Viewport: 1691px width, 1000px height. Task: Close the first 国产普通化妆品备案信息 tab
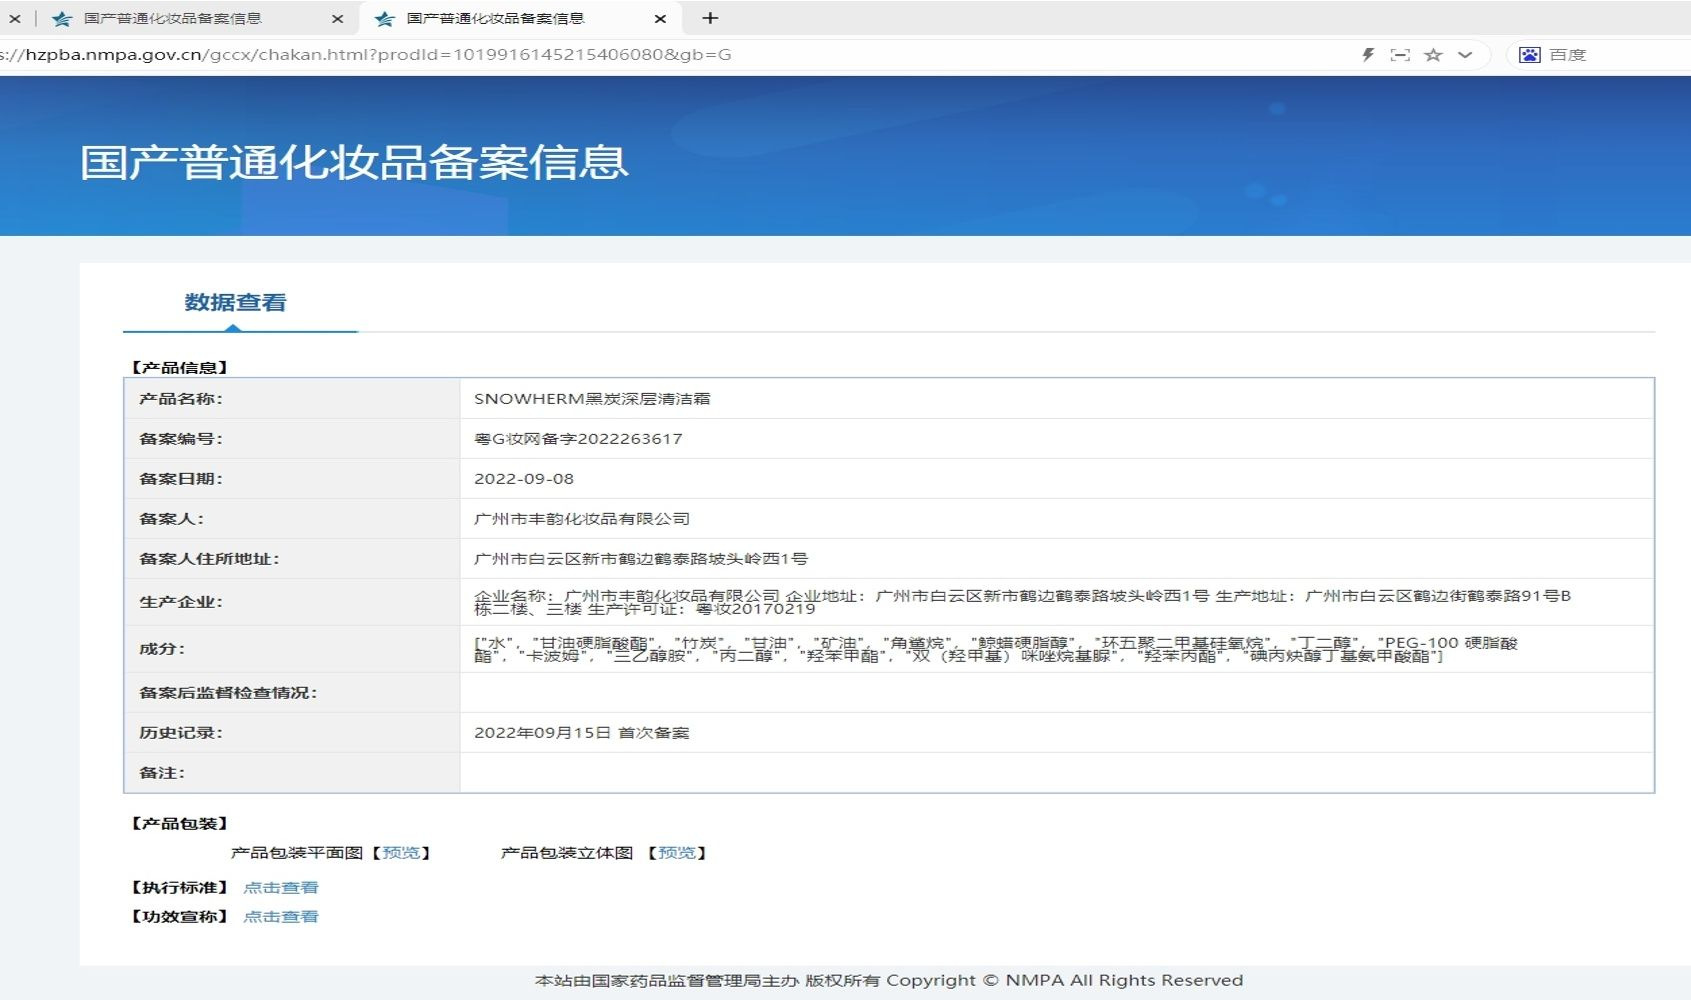(337, 19)
